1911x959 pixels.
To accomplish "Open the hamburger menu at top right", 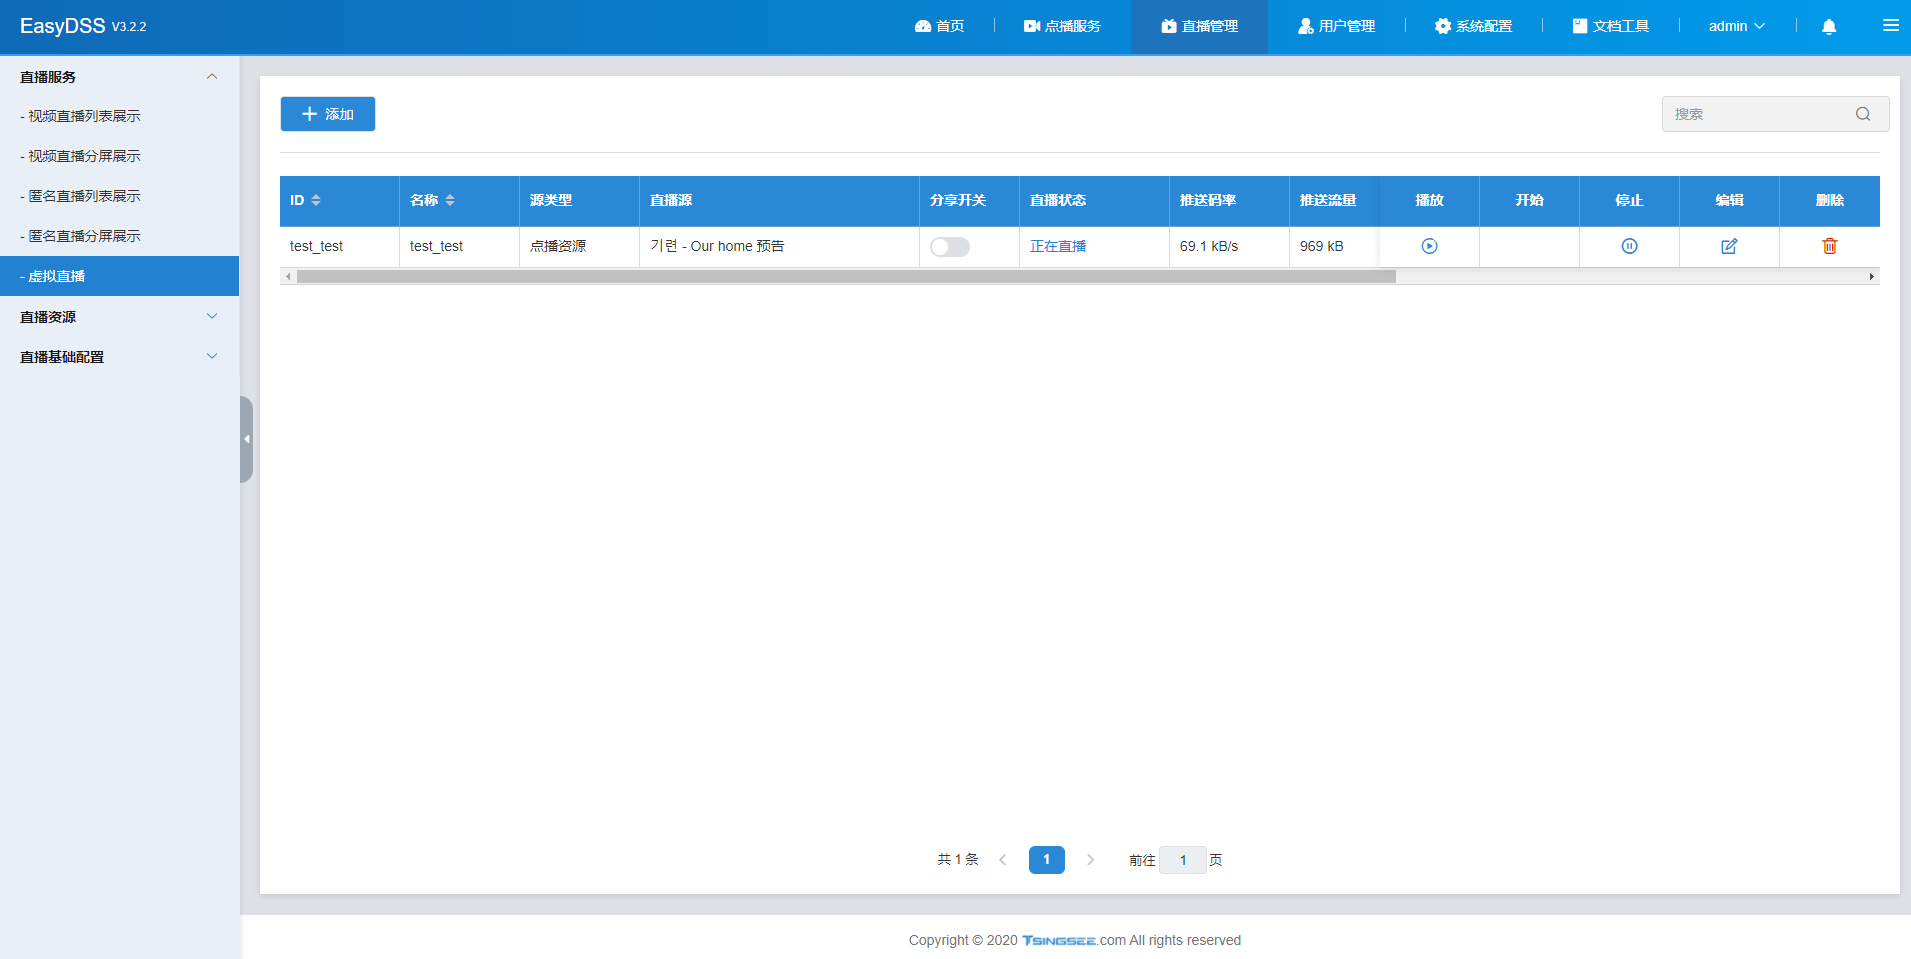I will 1891,26.
